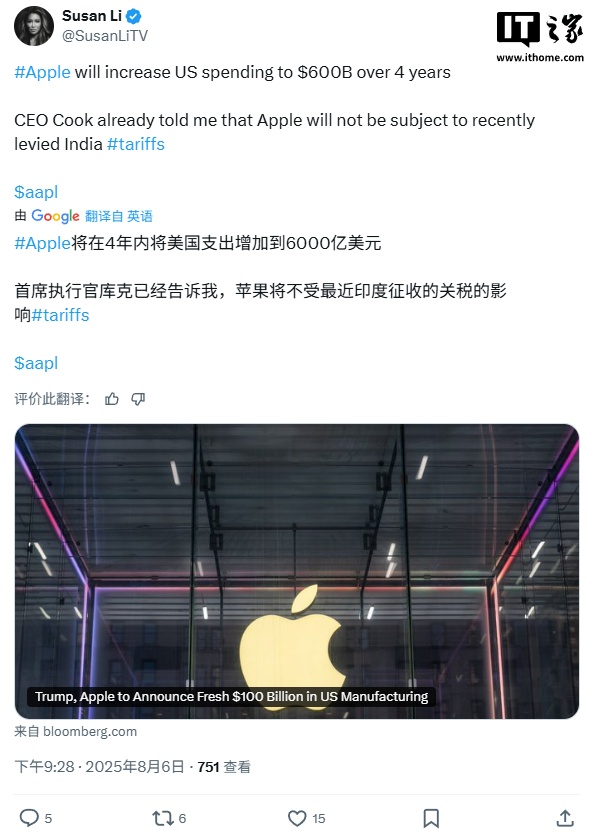Open the #Apple hashtag in English text
Screen dimensions: 594x832
(x=42, y=72)
